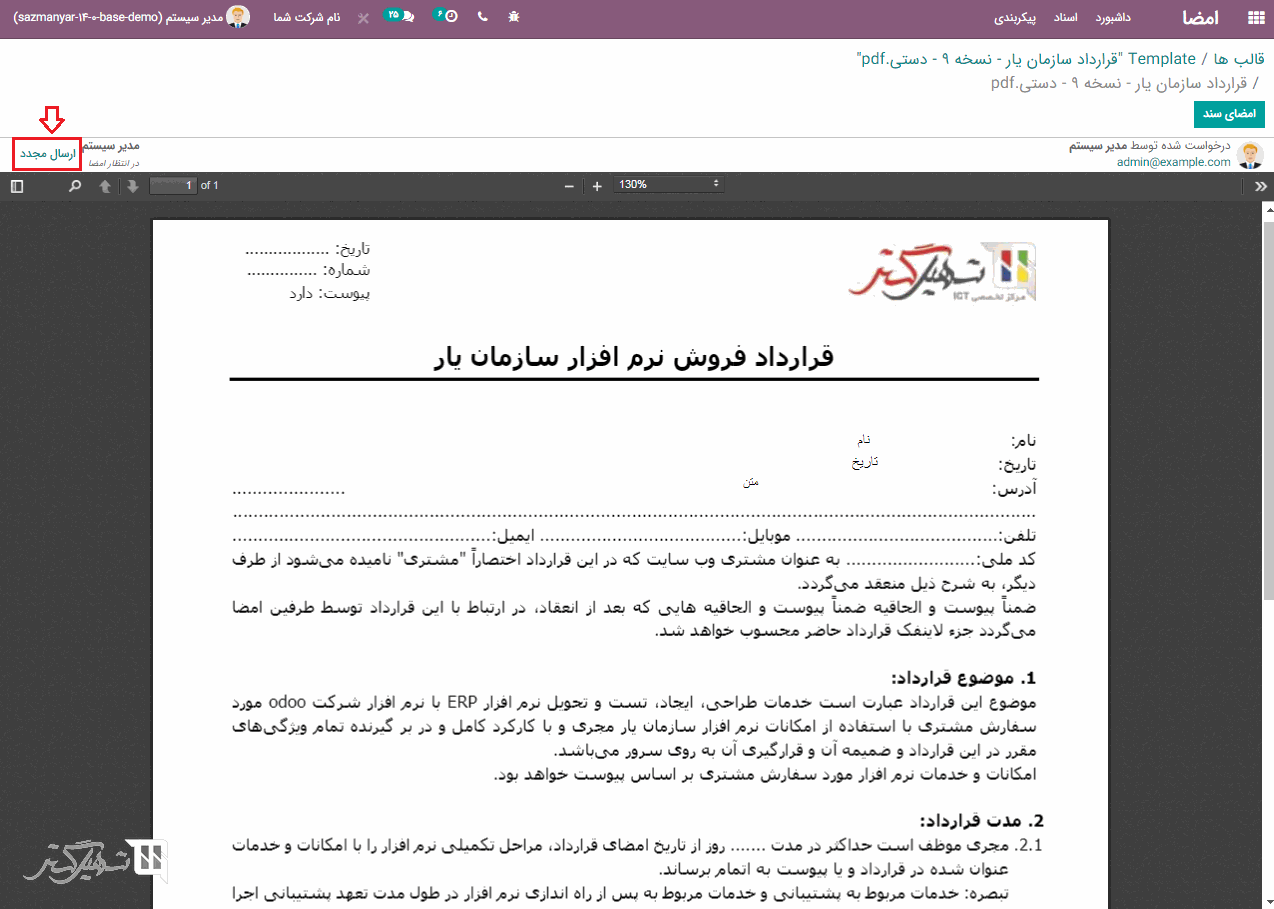
Task: Click the امضای سند button
Action: tap(1229, 114)
